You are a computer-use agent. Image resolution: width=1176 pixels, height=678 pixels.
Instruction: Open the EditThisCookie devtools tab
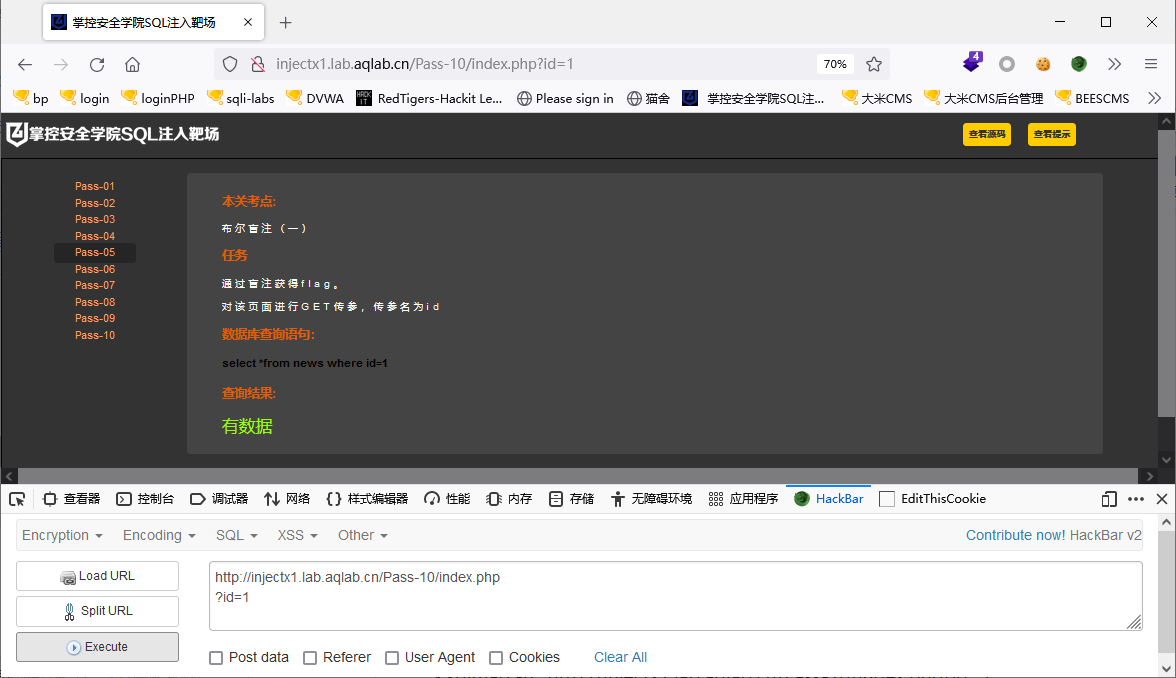point(932,499)
